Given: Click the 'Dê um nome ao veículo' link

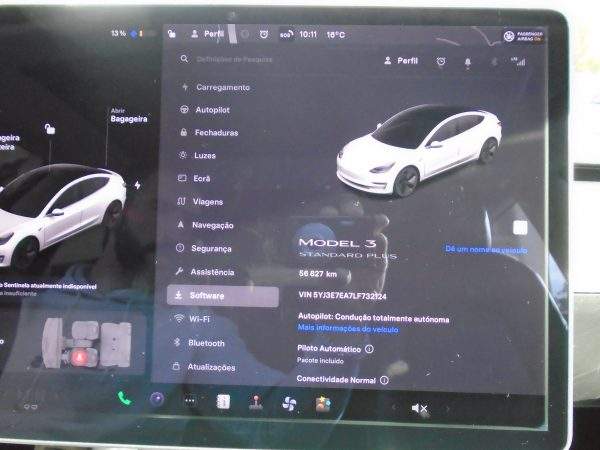Looking at the screenshot, I should [x=486, y=249].
